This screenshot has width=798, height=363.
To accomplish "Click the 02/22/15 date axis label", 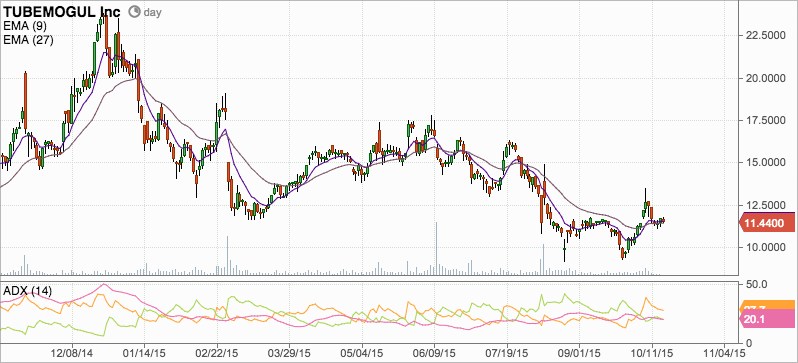I will click(x=217, y=353).
